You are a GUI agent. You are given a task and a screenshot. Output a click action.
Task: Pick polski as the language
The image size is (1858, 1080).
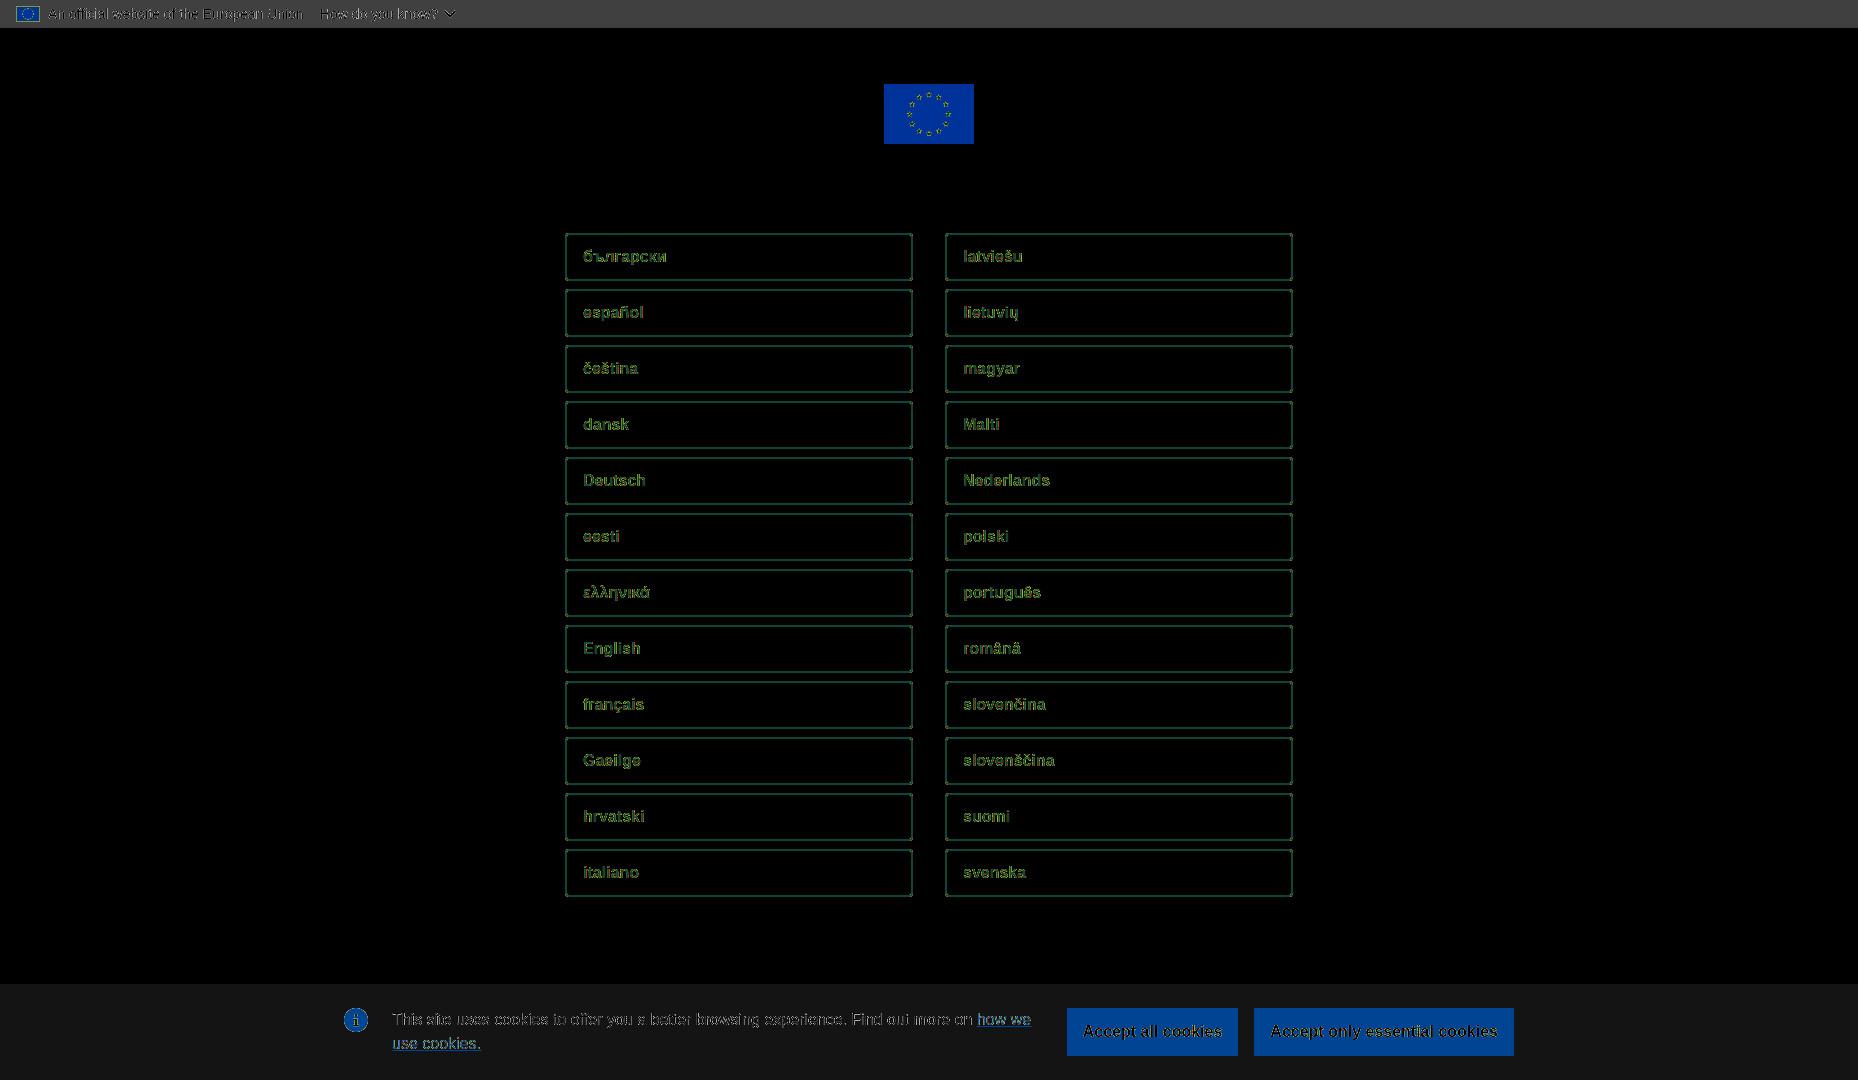click(1119, 537)
